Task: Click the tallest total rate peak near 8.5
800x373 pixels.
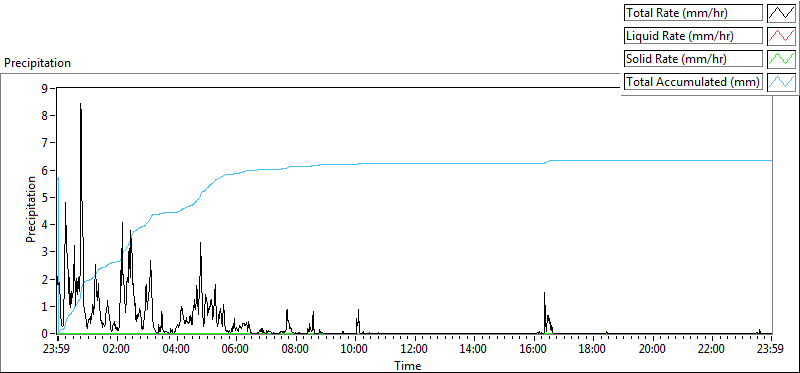Action: coord(81,105)
